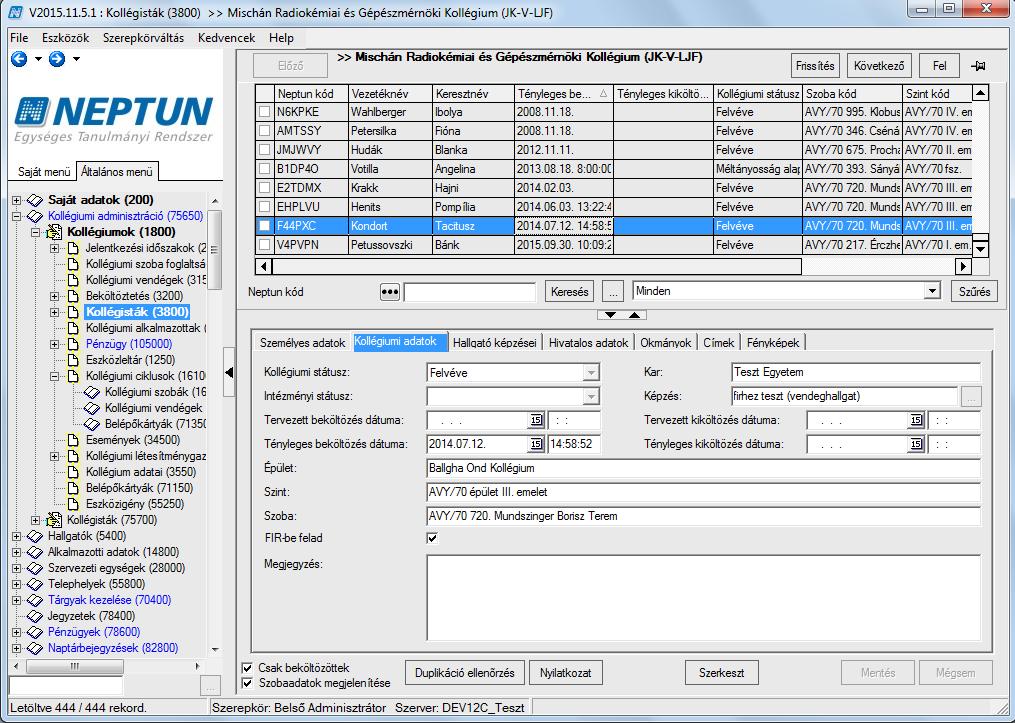Open calendar for Tényleges beköltözés dátuma
This screenshot has height=723, width=1015.
[x=536, y=444]
